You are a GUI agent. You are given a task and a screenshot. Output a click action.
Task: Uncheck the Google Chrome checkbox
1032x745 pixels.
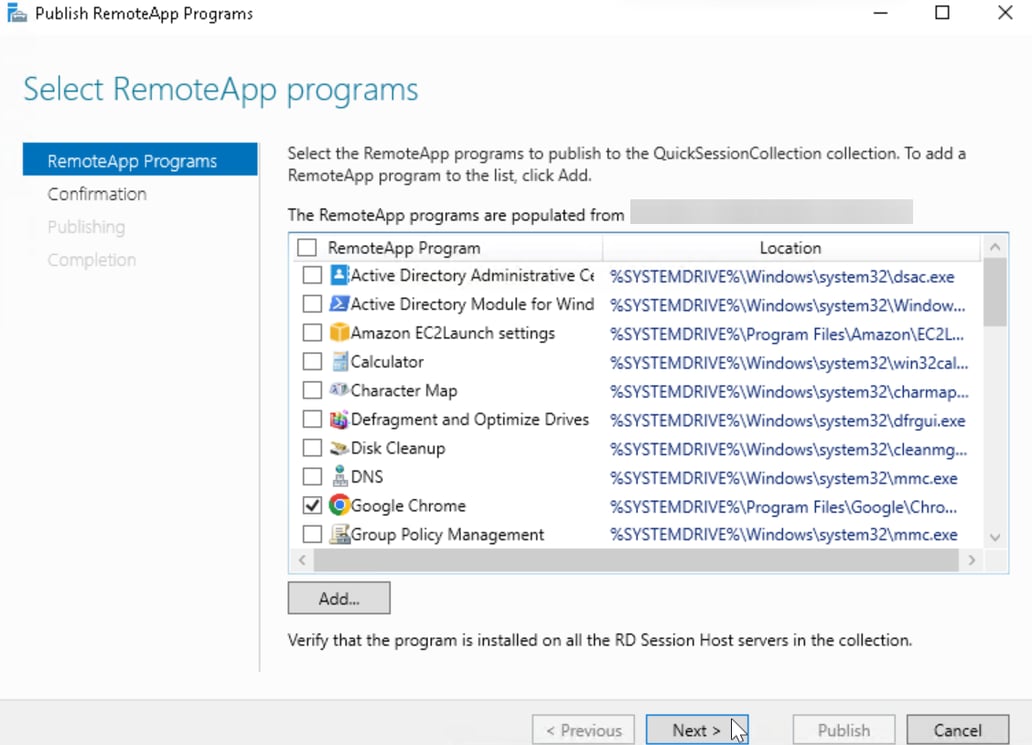311,505
